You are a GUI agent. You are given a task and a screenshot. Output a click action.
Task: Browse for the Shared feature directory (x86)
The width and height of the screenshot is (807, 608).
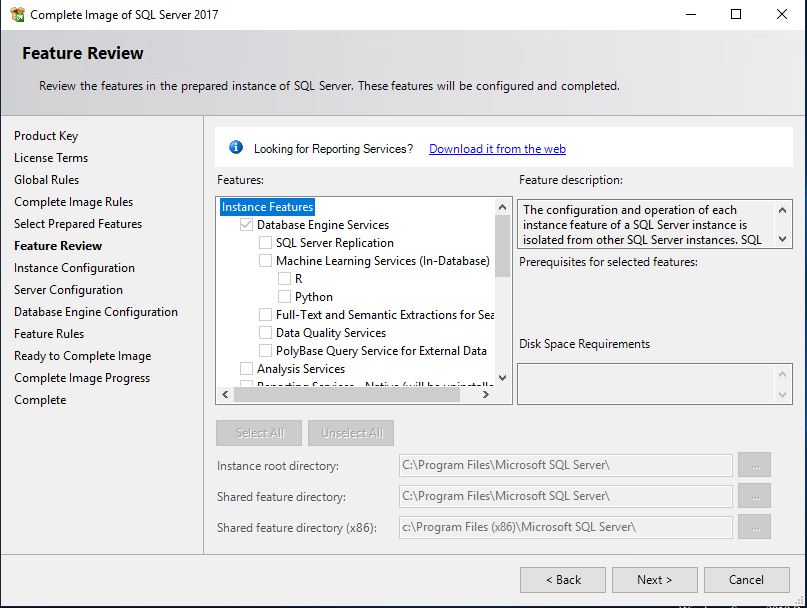754,526
